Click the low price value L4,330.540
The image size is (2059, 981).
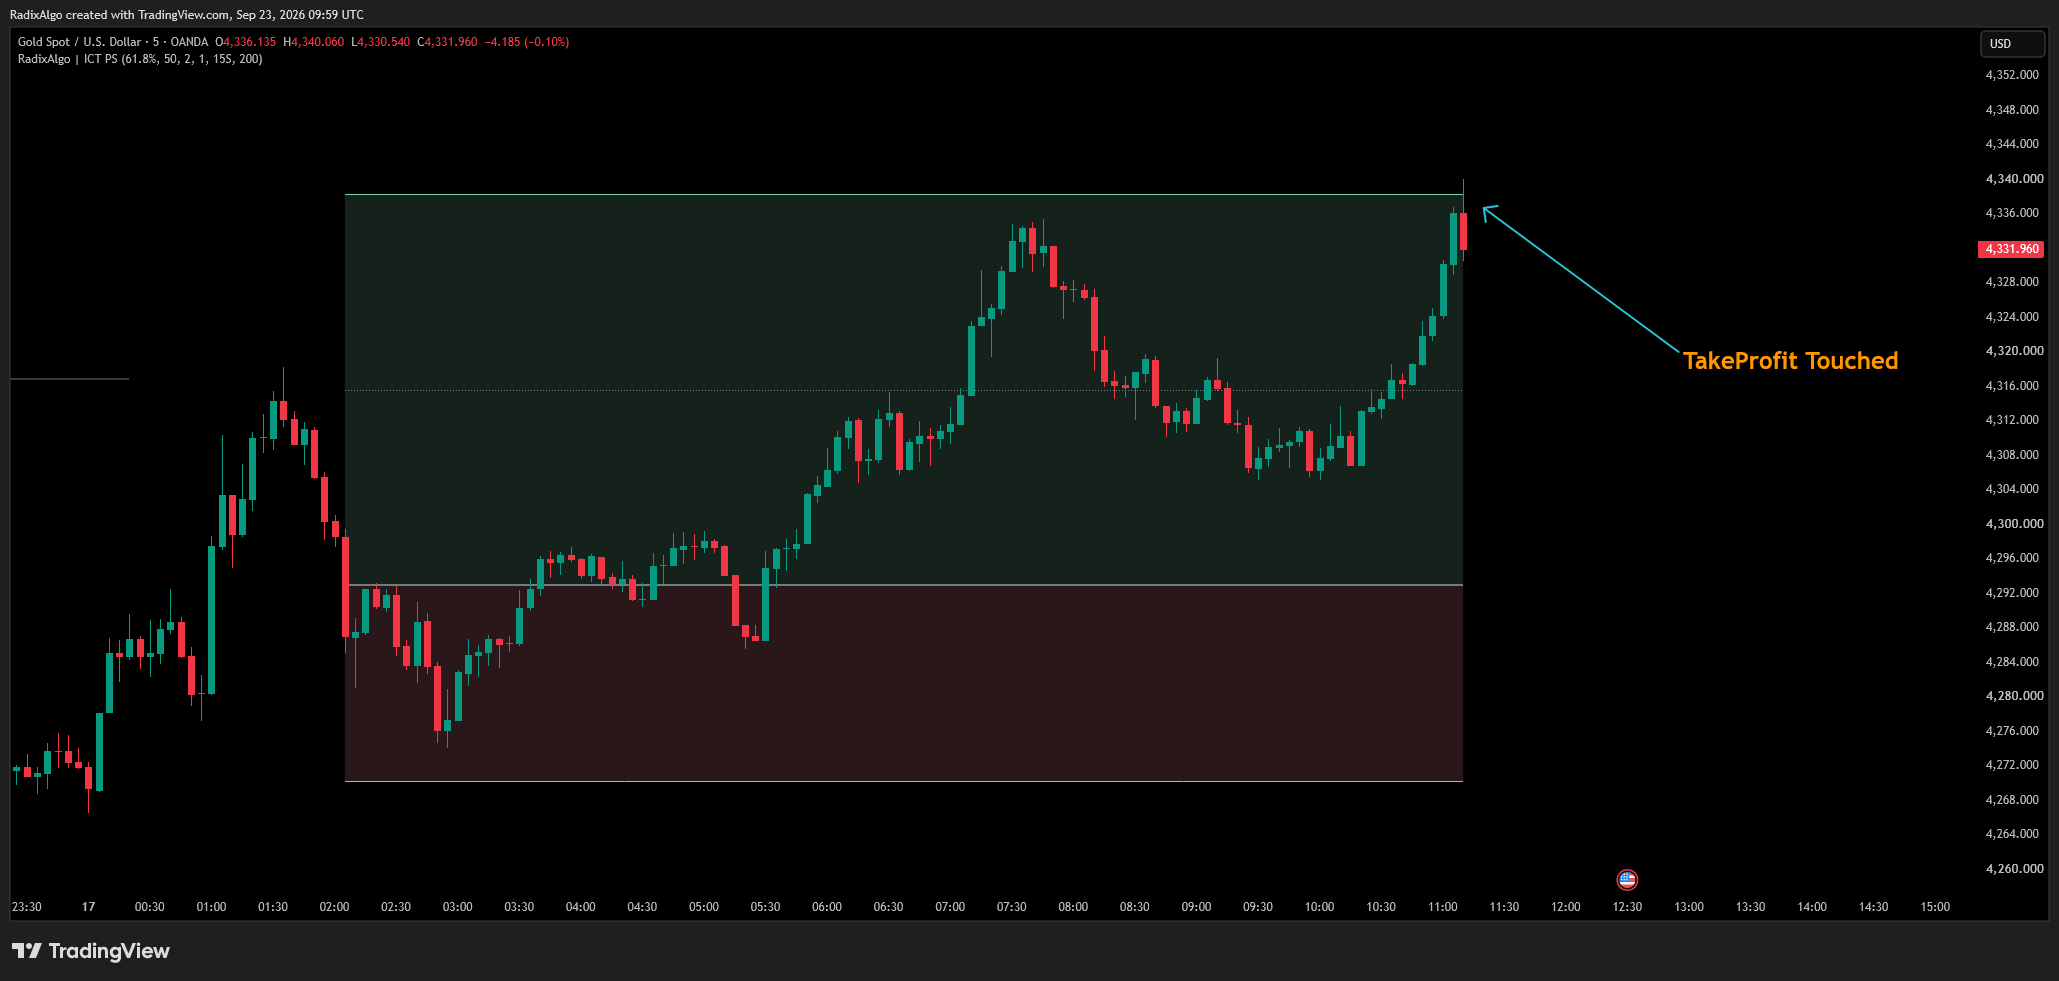381,42
